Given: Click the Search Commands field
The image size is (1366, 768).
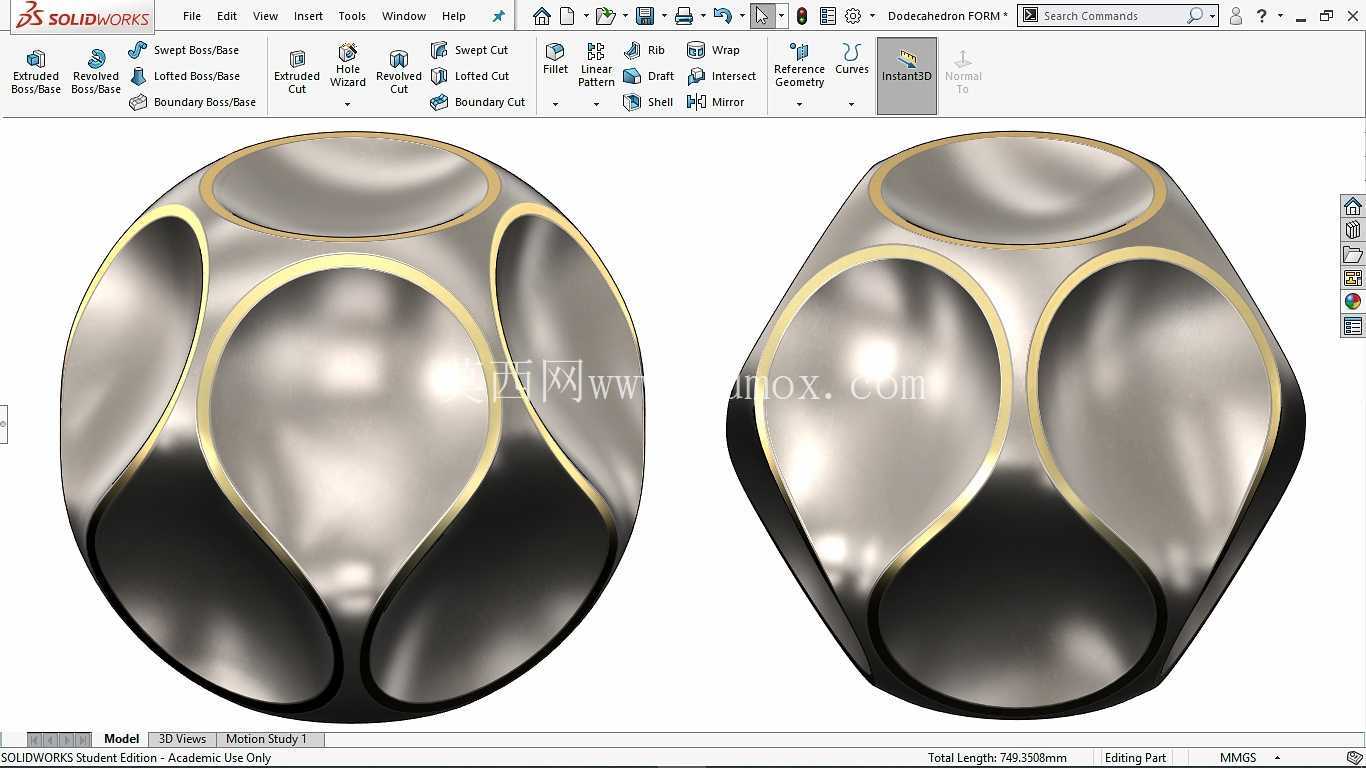Looking at the screenshot, I should pyautogui.click(x=1112, y=16).
